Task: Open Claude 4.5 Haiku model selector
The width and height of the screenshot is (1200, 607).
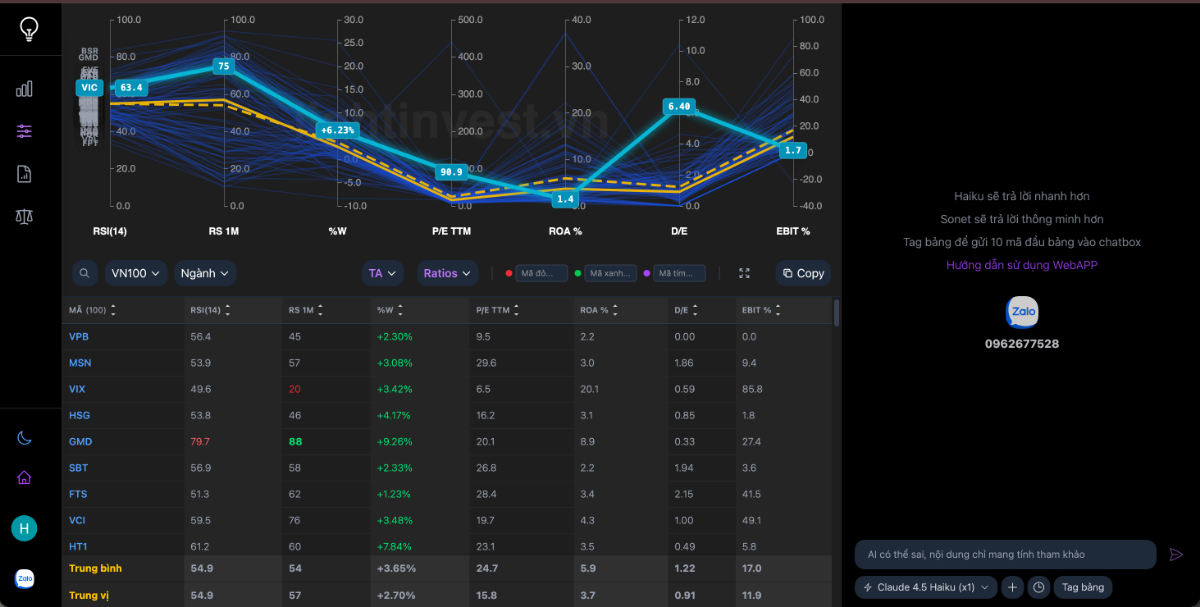Action: coord(925,587)
